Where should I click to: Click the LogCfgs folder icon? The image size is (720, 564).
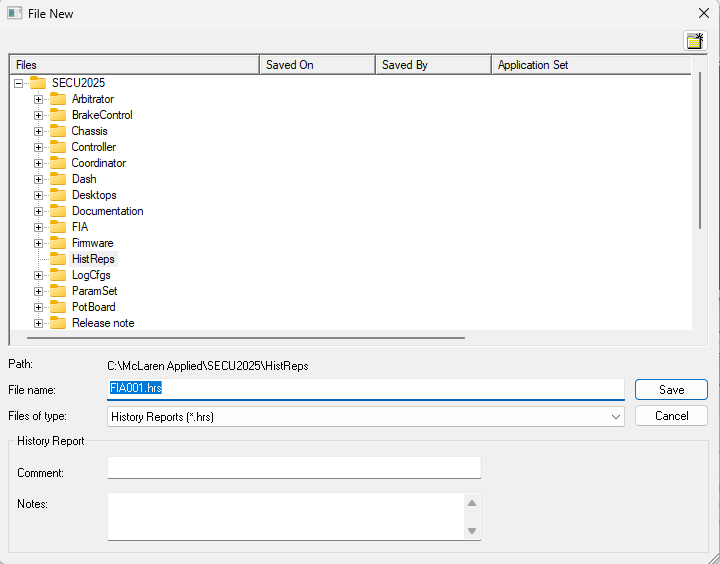click(58, 275)
